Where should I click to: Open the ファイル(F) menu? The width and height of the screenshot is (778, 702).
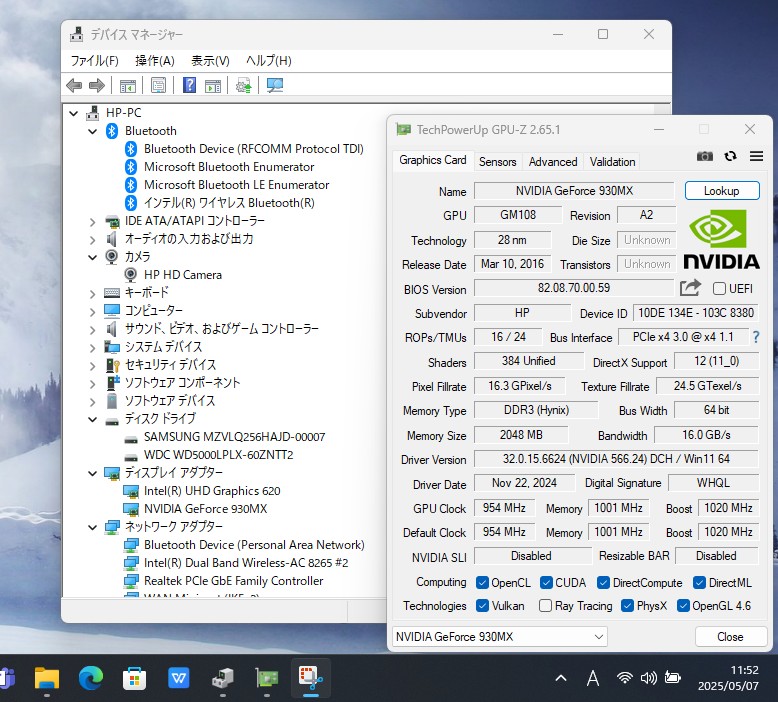pyautogui.click(x=94, y=61)
